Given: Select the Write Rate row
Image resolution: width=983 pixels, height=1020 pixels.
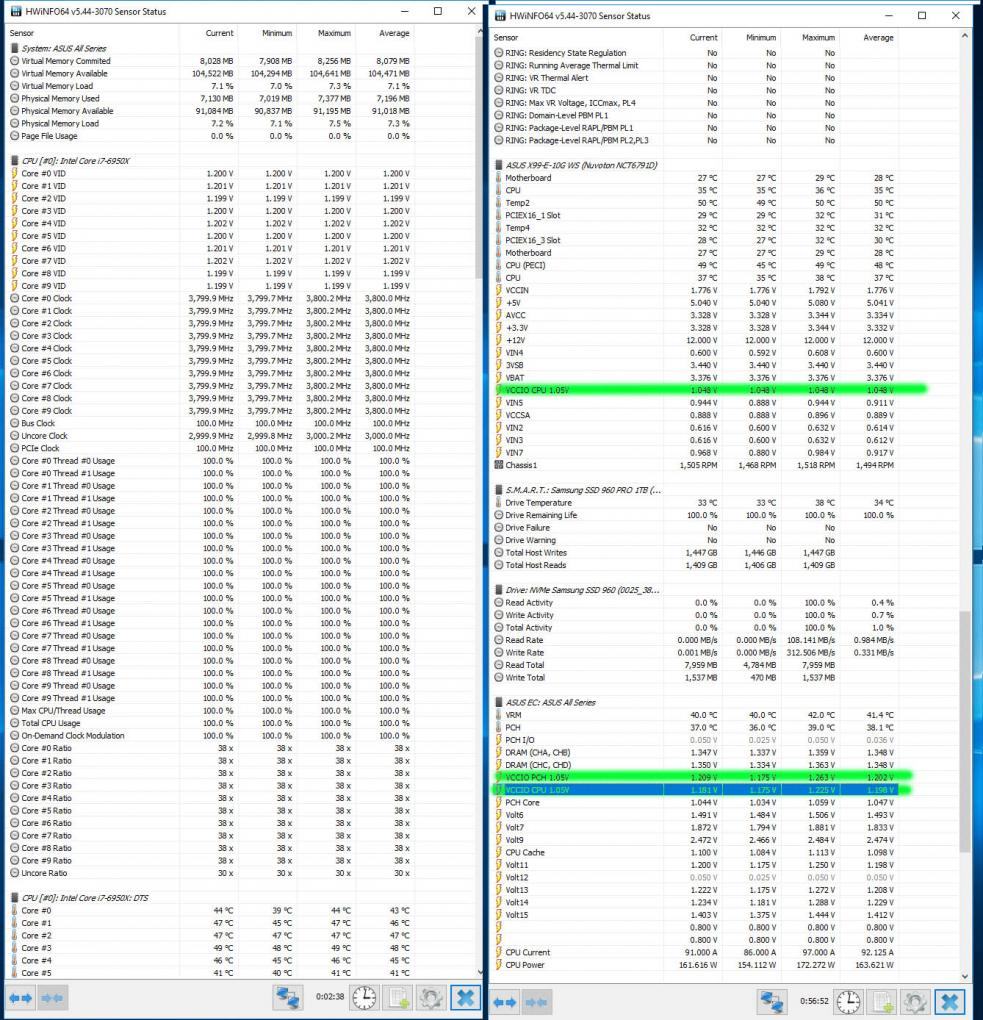Looking at the screenshot, I should coord(695,652).
